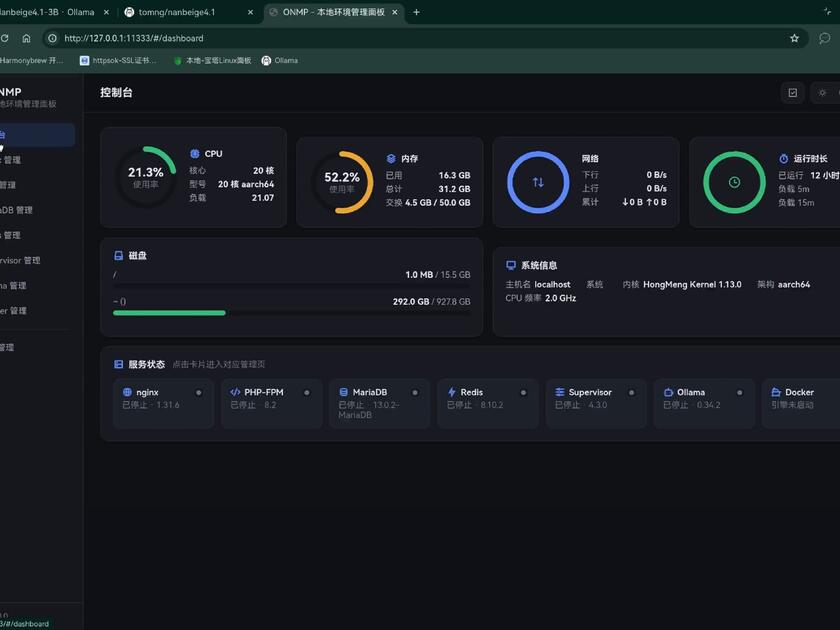Click the green 292.0 GB disk usage bar
This screenshot has height=630, width=840.
169,313
